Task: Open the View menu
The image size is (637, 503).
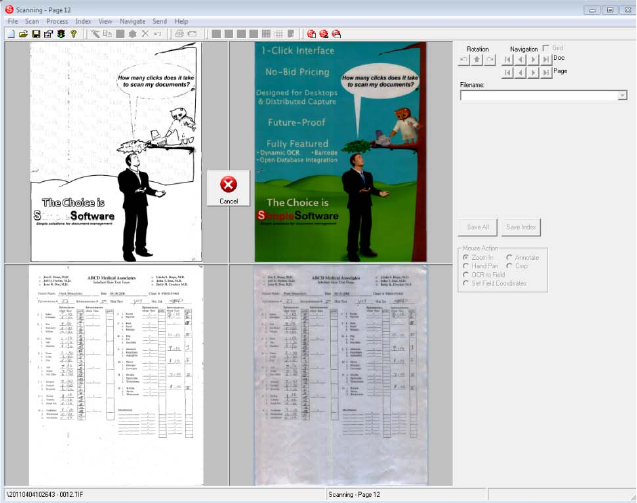Action: pyautogui.click(x=105, y=21)
